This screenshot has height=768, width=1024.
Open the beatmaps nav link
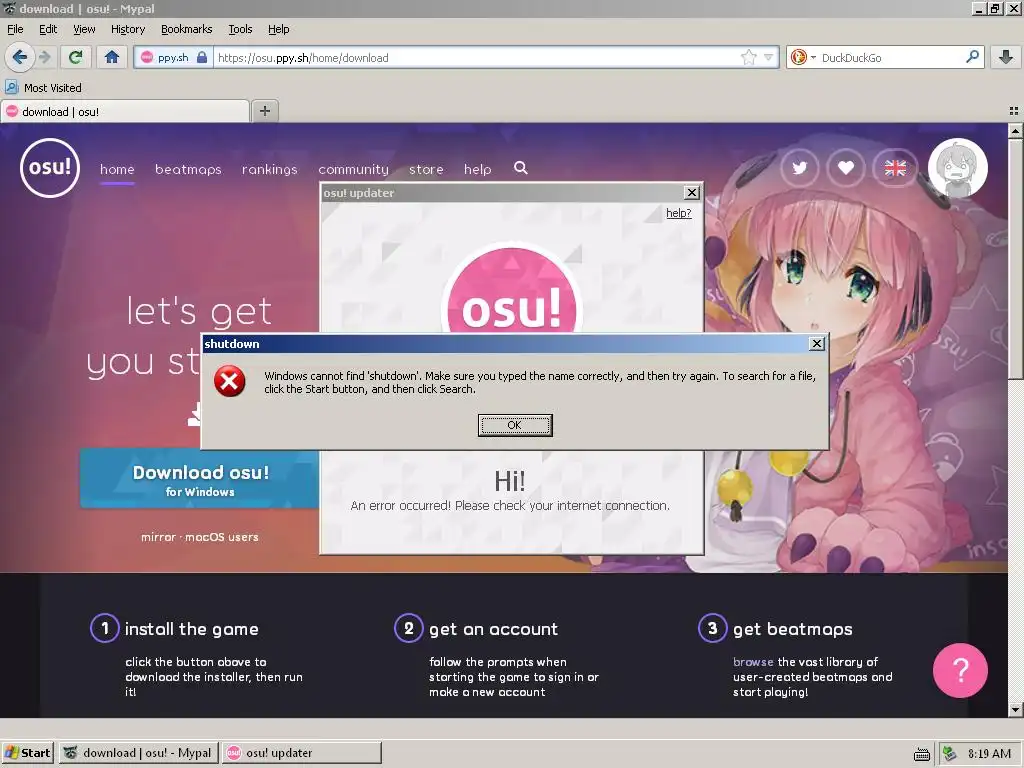[x=188, y=169]
